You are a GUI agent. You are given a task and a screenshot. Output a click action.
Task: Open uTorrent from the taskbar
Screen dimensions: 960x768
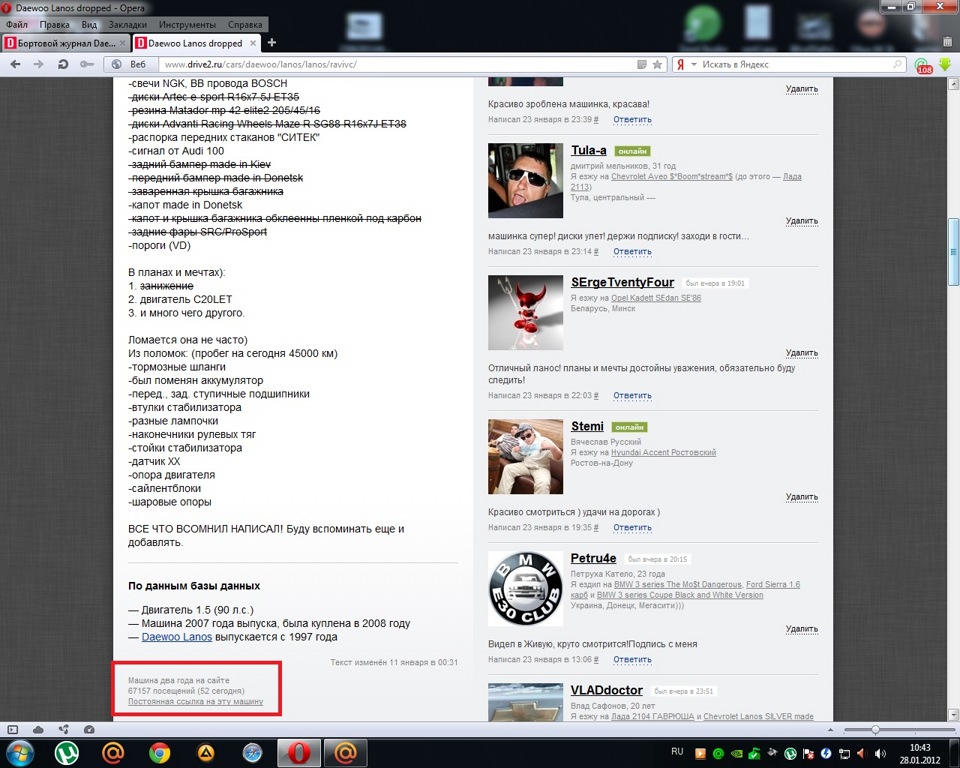(x=66, y=752)
